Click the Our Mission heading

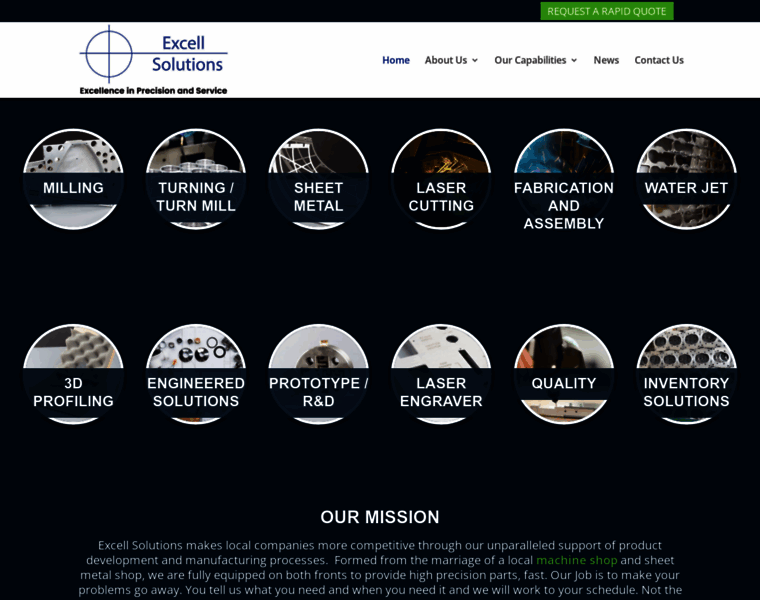point(380,517)
